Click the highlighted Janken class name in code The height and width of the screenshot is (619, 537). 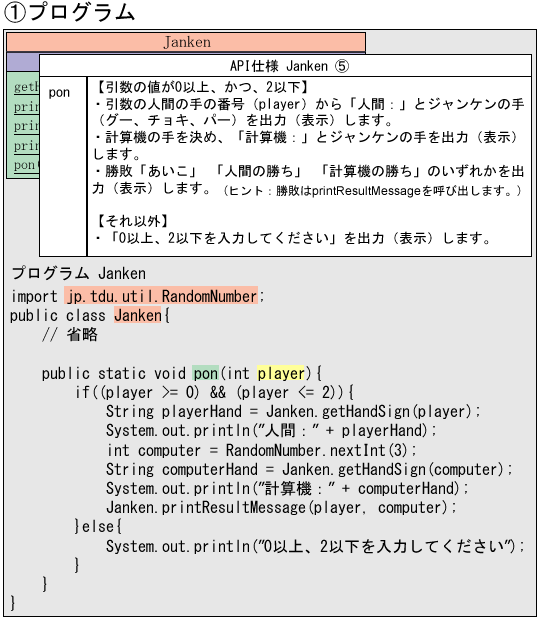point(138,315)
